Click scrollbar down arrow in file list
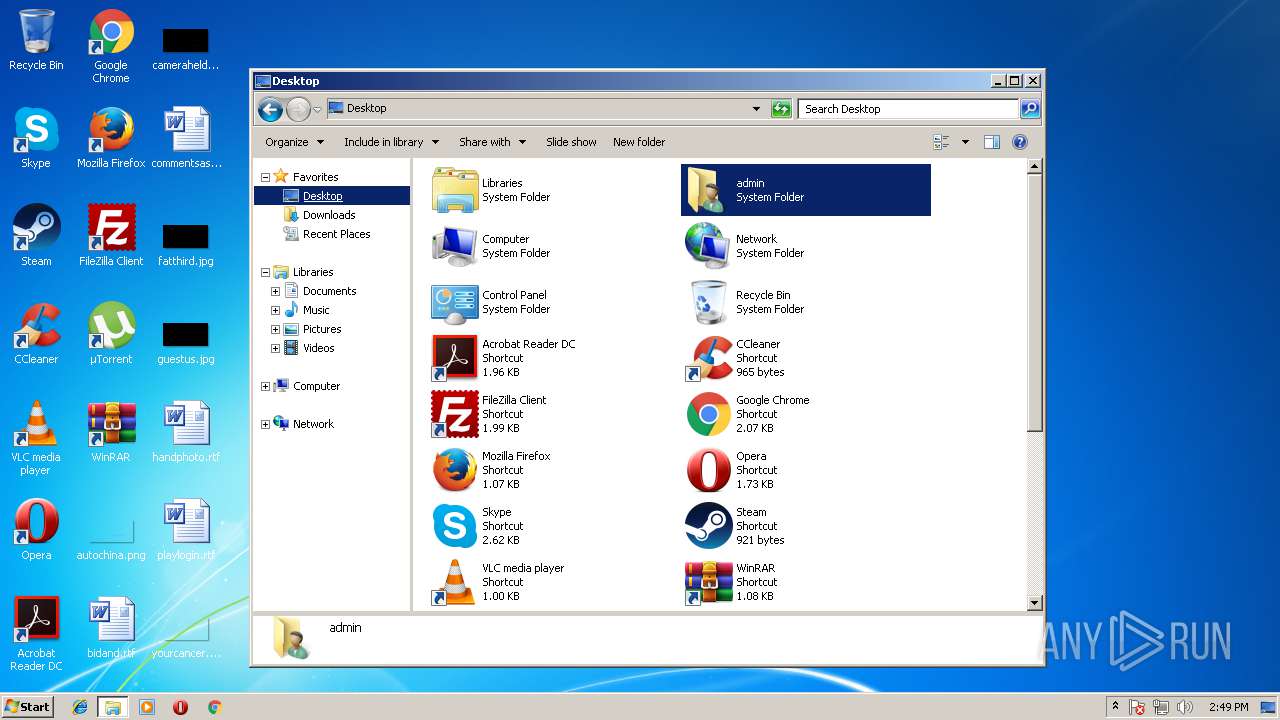1280x720 pixels. (x=1035, y=603)
